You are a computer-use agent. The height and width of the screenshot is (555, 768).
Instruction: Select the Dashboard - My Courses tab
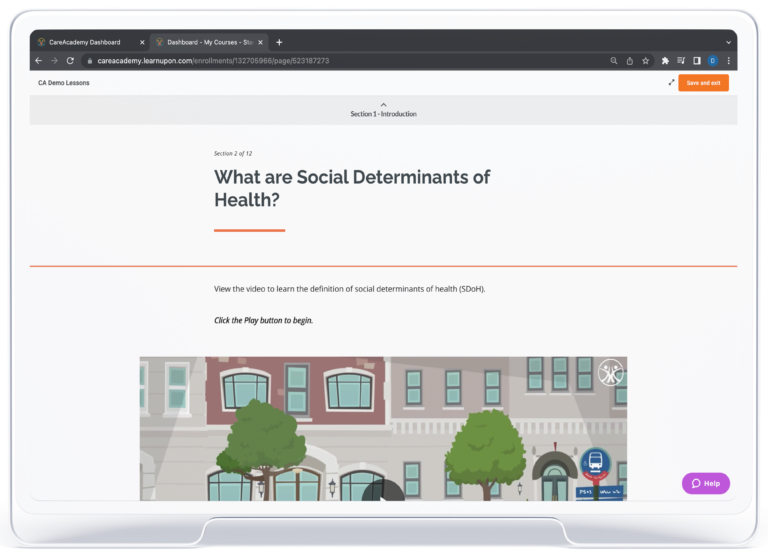point(203,42)
